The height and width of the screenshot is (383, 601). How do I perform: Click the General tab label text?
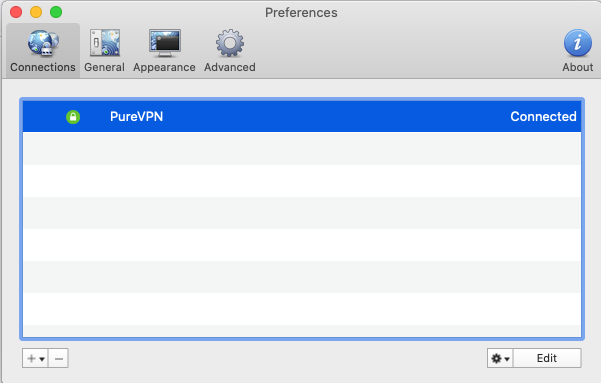[x=105, y=67]
